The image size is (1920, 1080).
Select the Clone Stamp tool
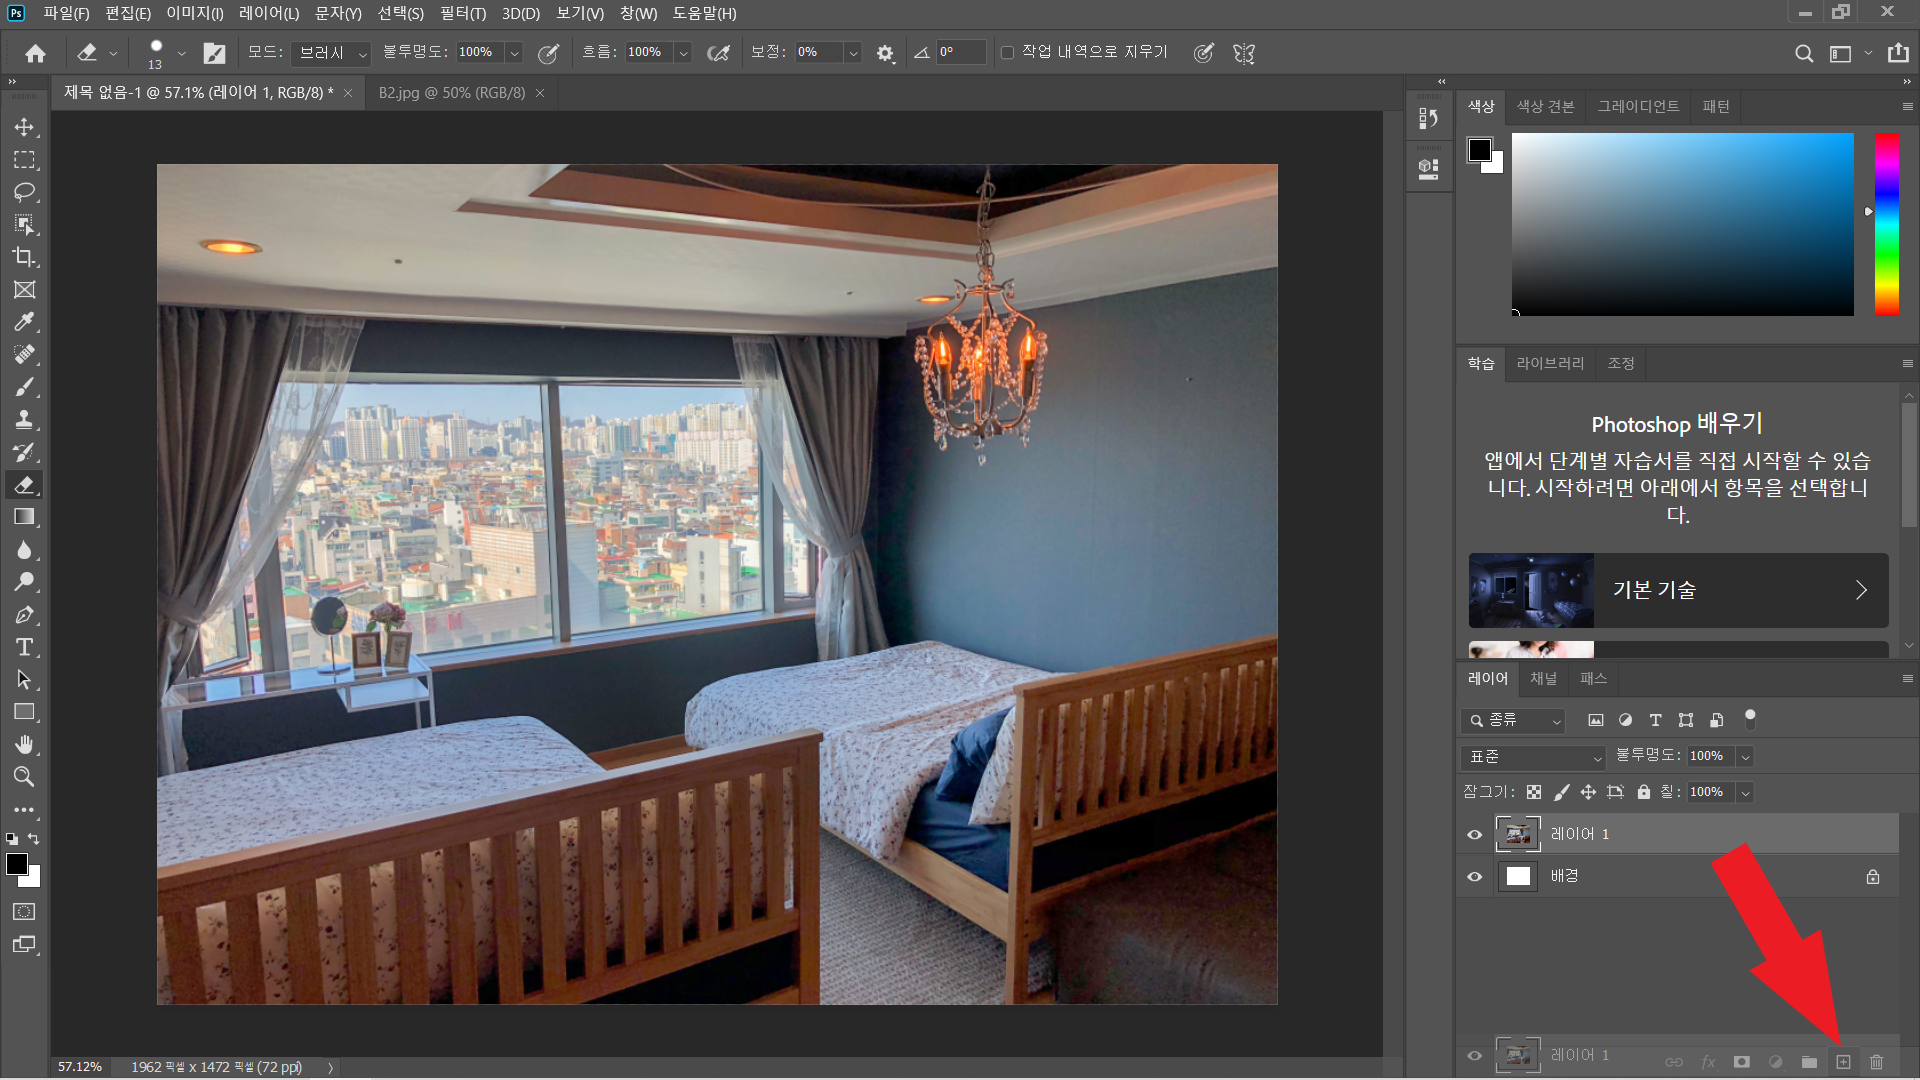pyautogui.click(x=24, y=420)
